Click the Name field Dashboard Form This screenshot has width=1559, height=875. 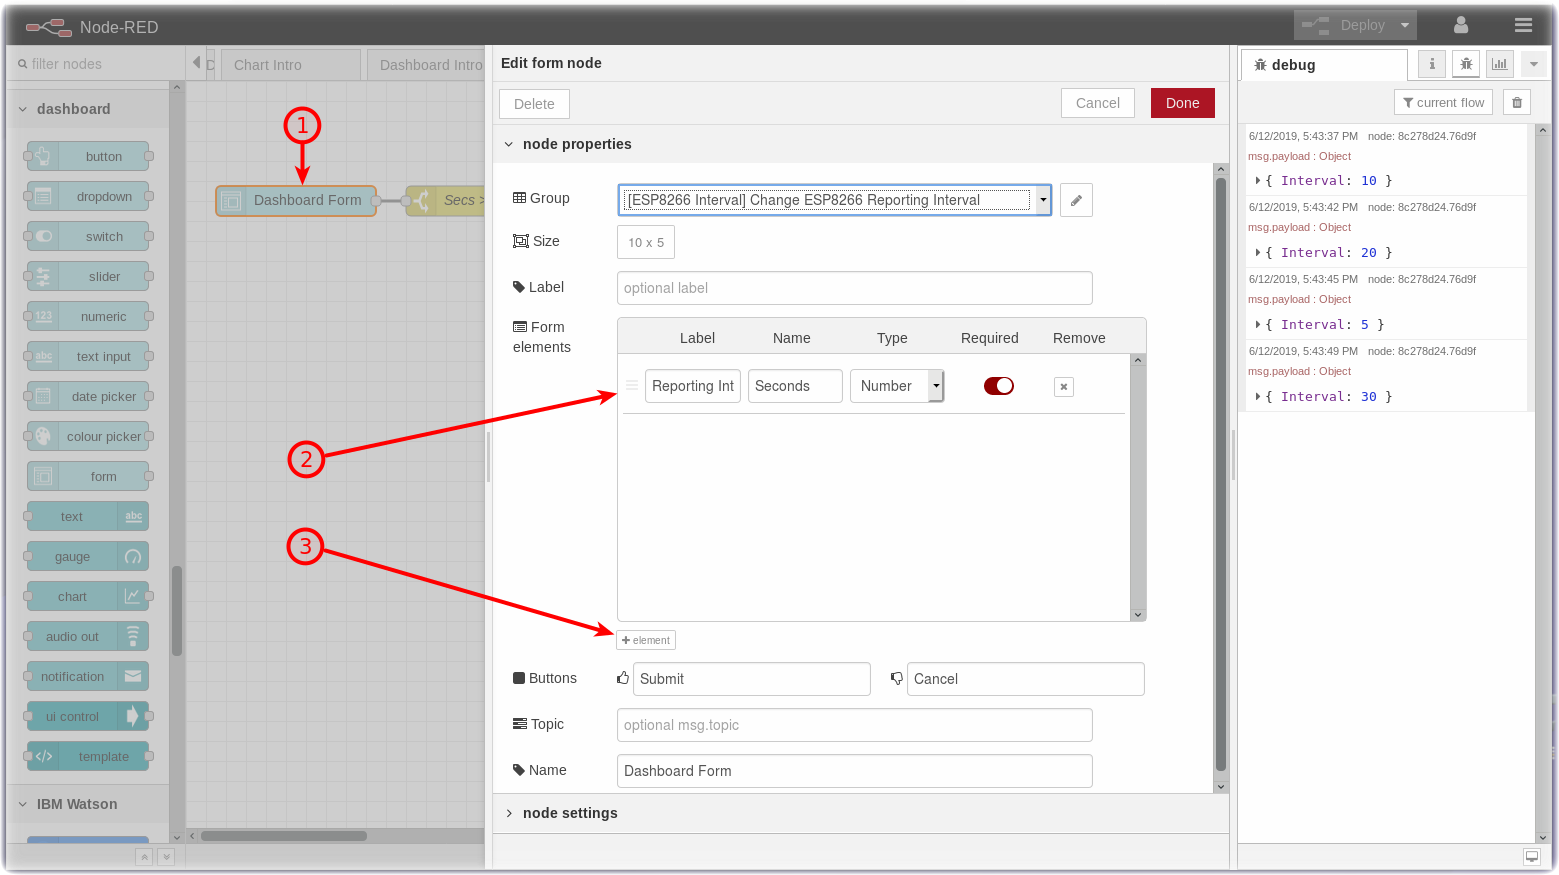[x=855, y=771]
